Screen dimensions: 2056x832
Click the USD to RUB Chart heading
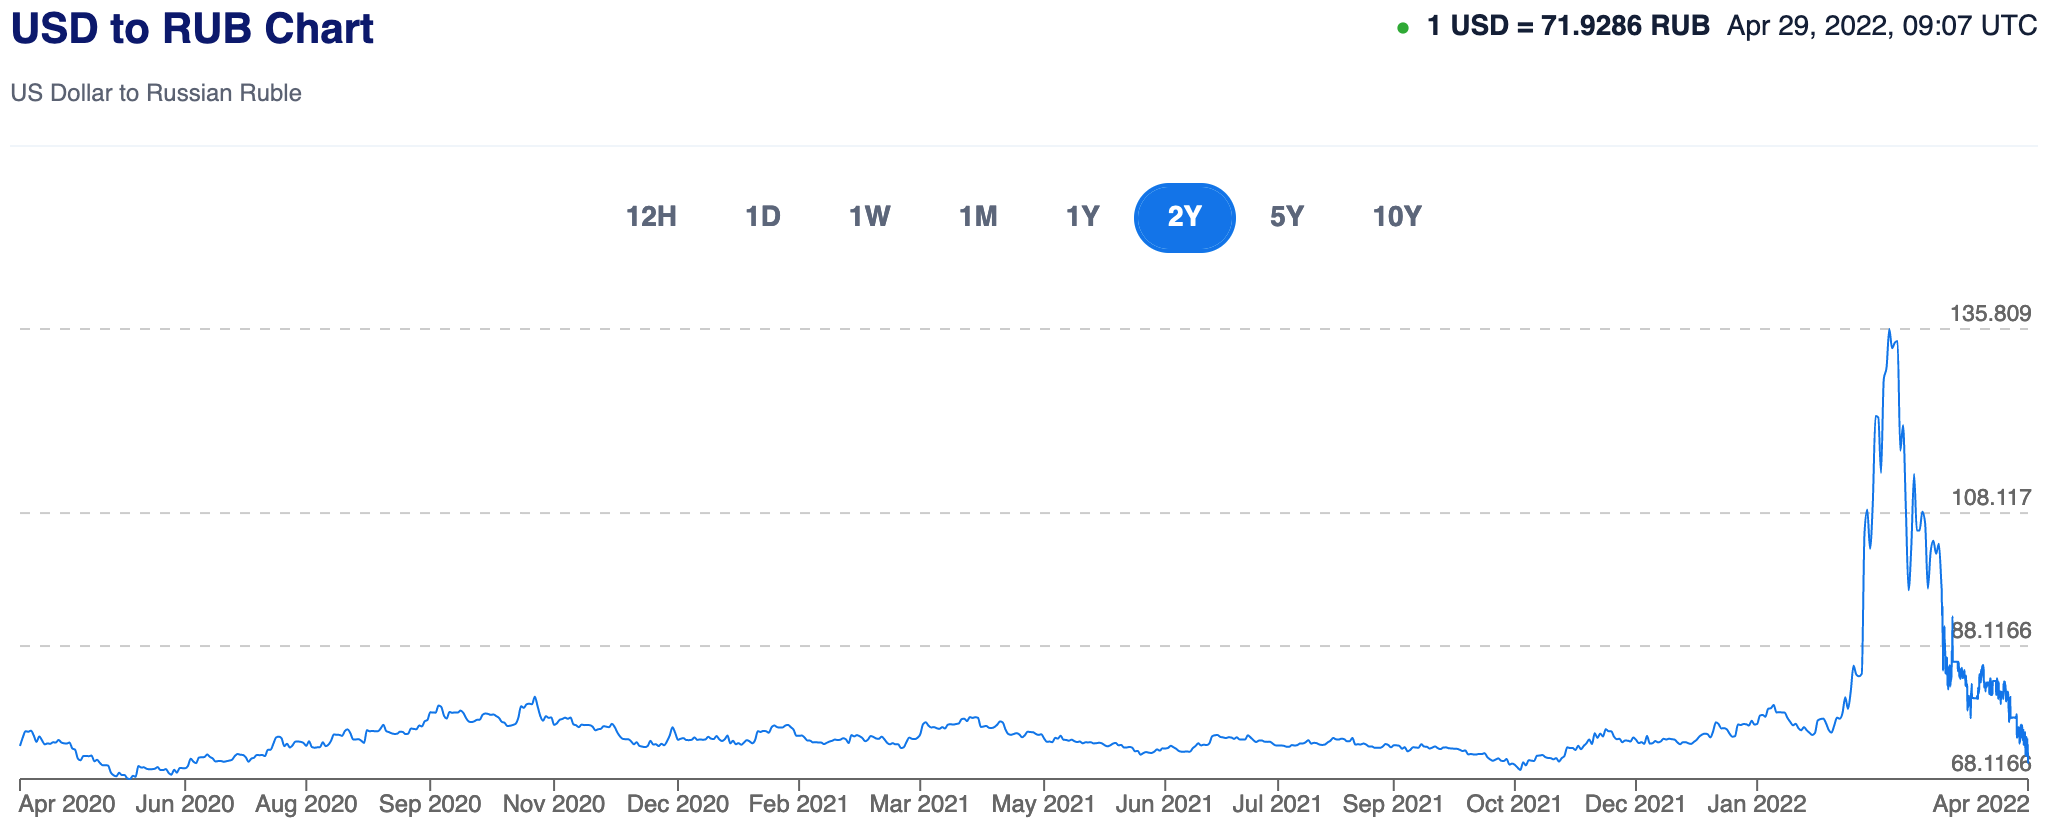[192, 29]
